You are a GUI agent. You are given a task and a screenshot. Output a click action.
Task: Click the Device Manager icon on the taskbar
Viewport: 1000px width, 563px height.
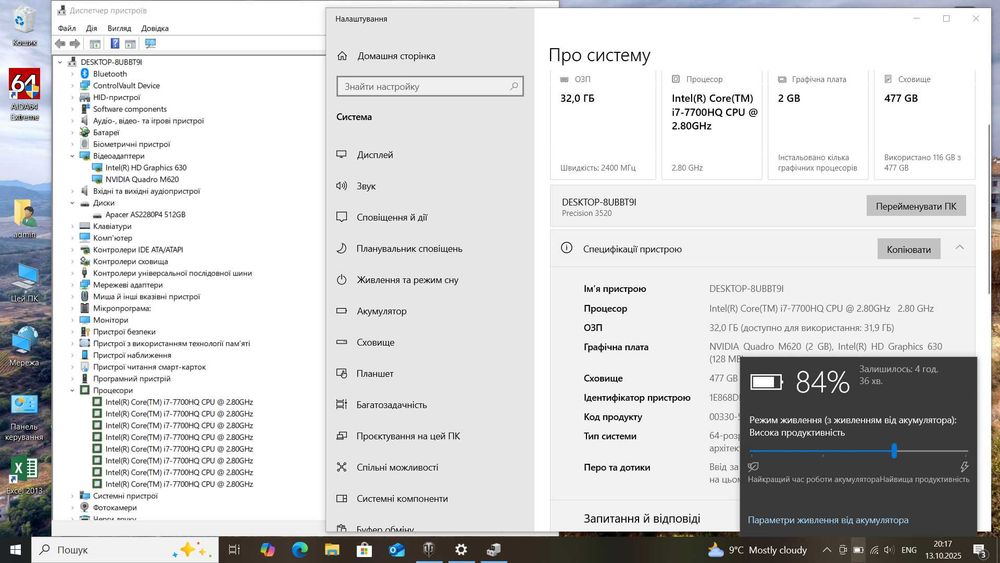click(x=494, y=550)
